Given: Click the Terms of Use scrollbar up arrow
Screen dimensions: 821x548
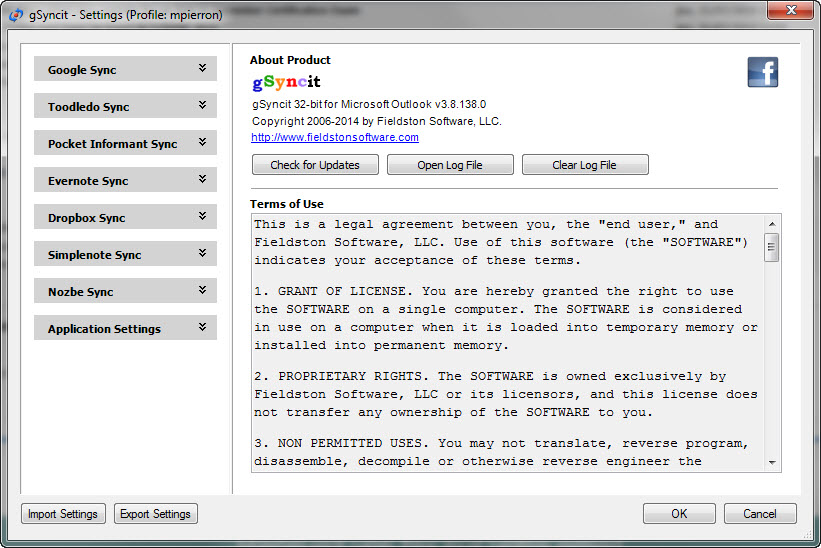Looking at the screenshot, I should coord(772,224).
